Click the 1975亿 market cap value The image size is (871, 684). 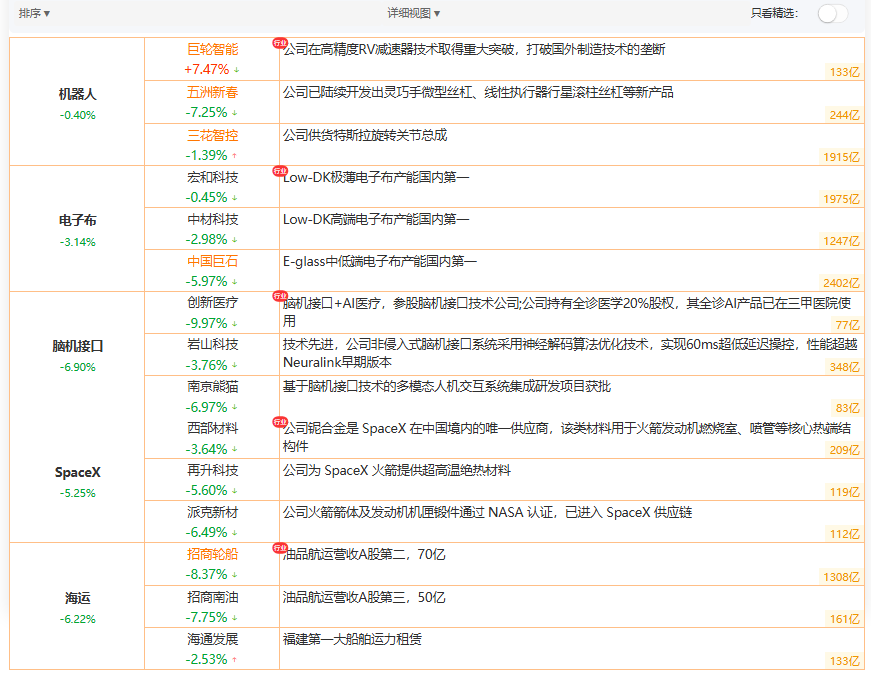(842, 199)
